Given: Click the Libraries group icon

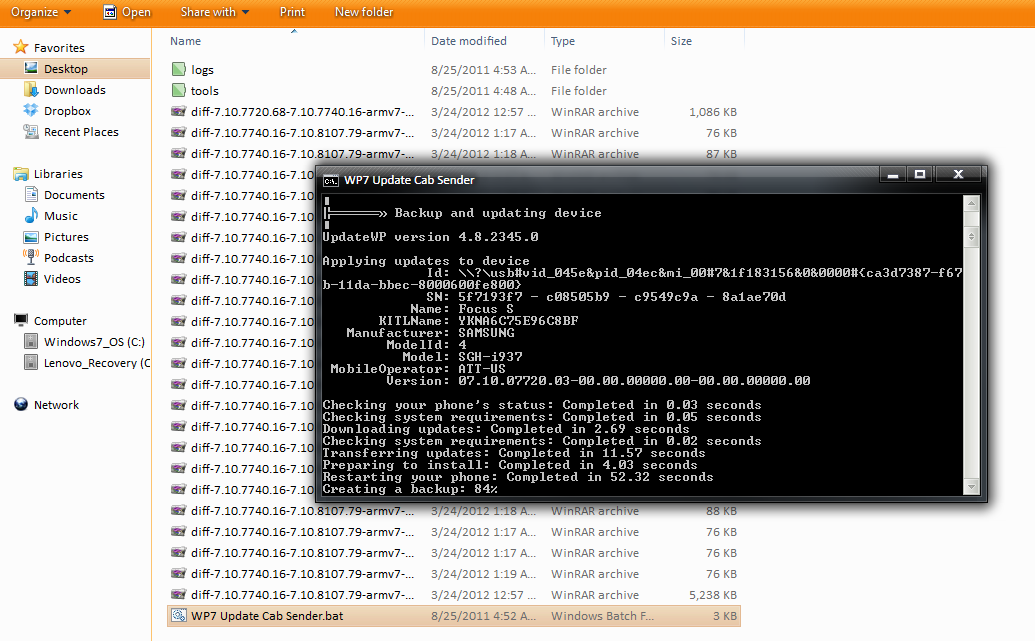Looking at the screenshot, I should click(20, 174).
